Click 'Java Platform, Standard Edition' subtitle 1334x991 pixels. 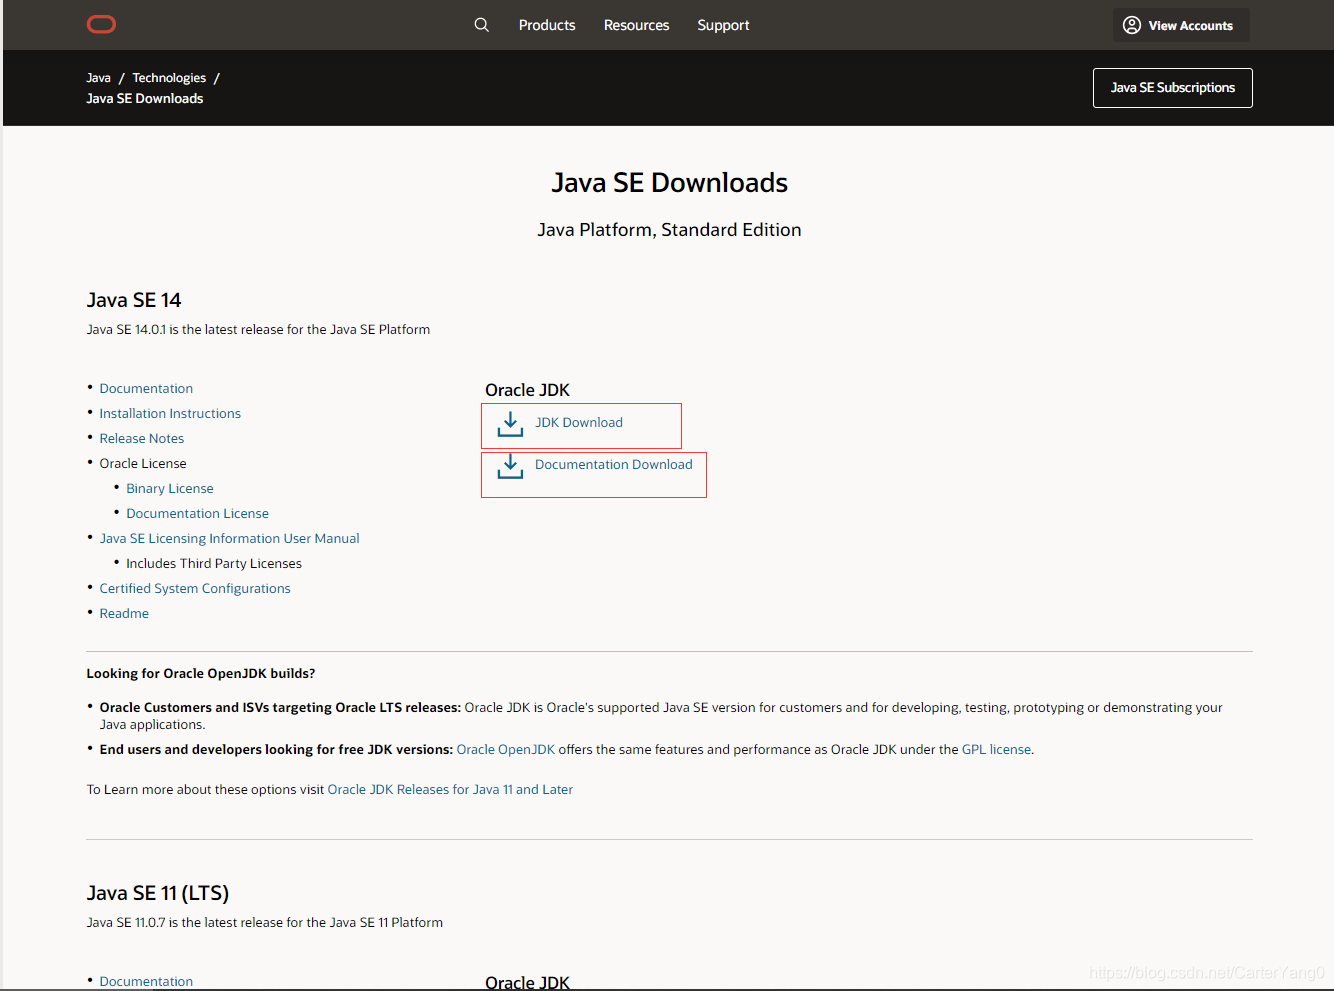(669, 229)
